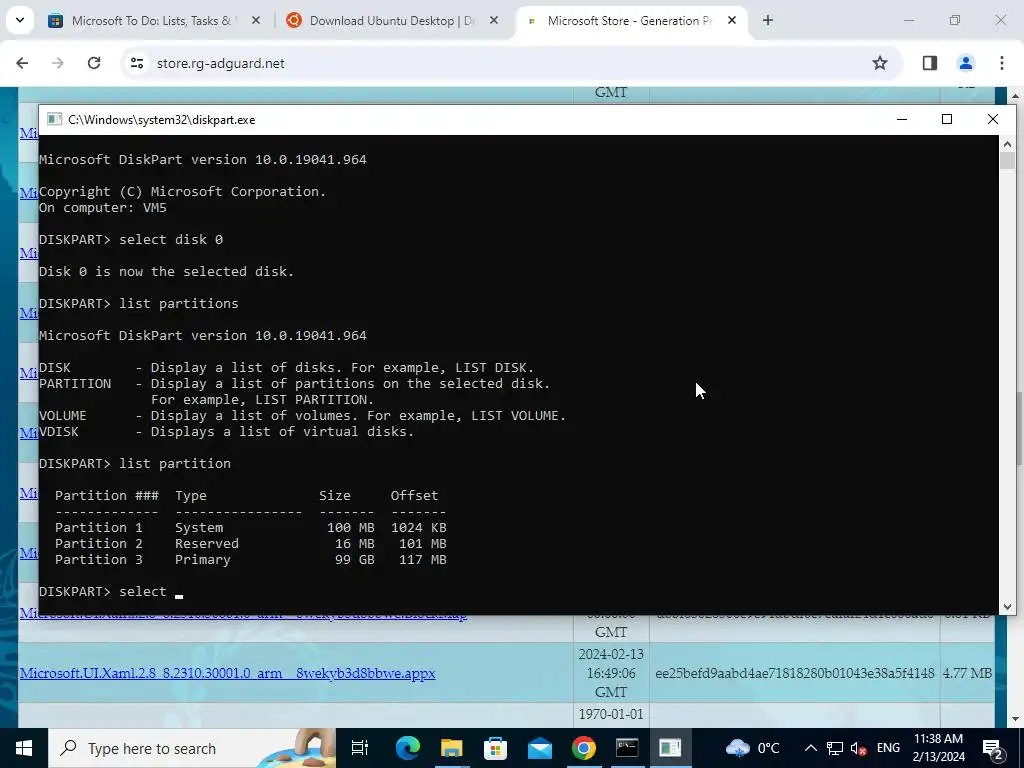Bookmark this page with the star icon
Screen dimensions: 1024x768
pyautogui.click(x=880, y=63)
